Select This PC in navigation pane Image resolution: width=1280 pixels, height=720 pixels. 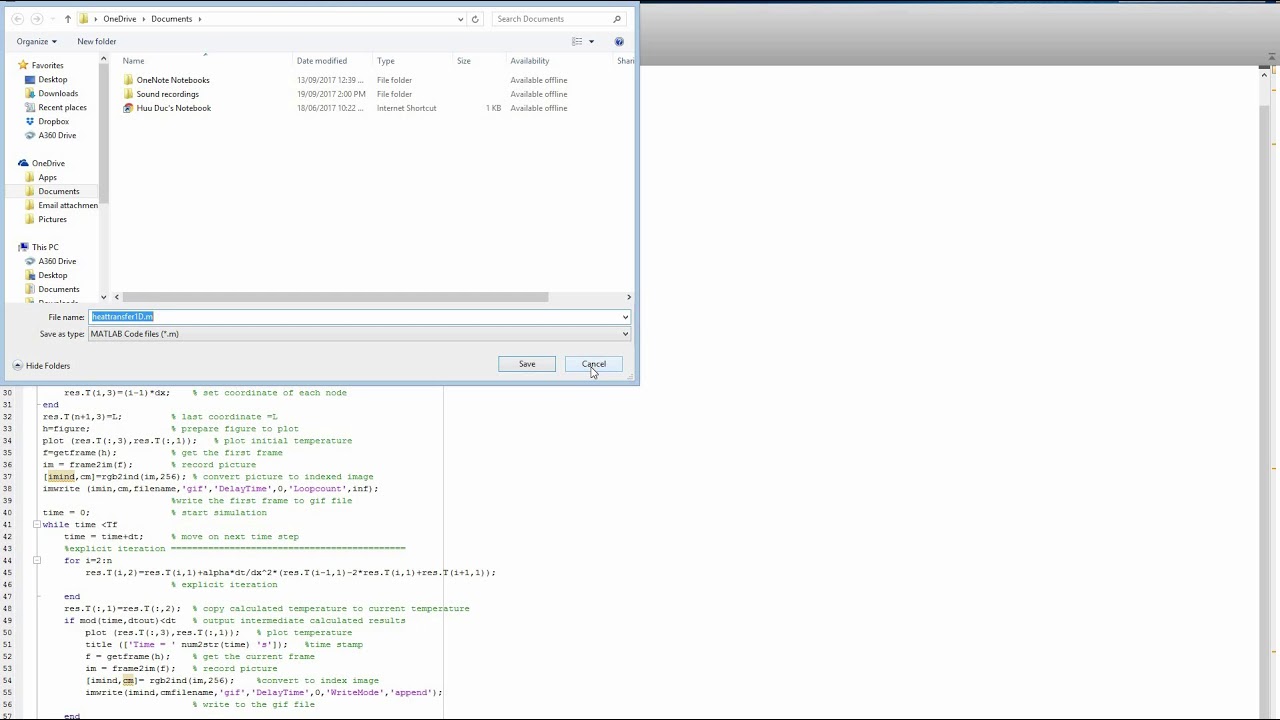pos(45,247)
